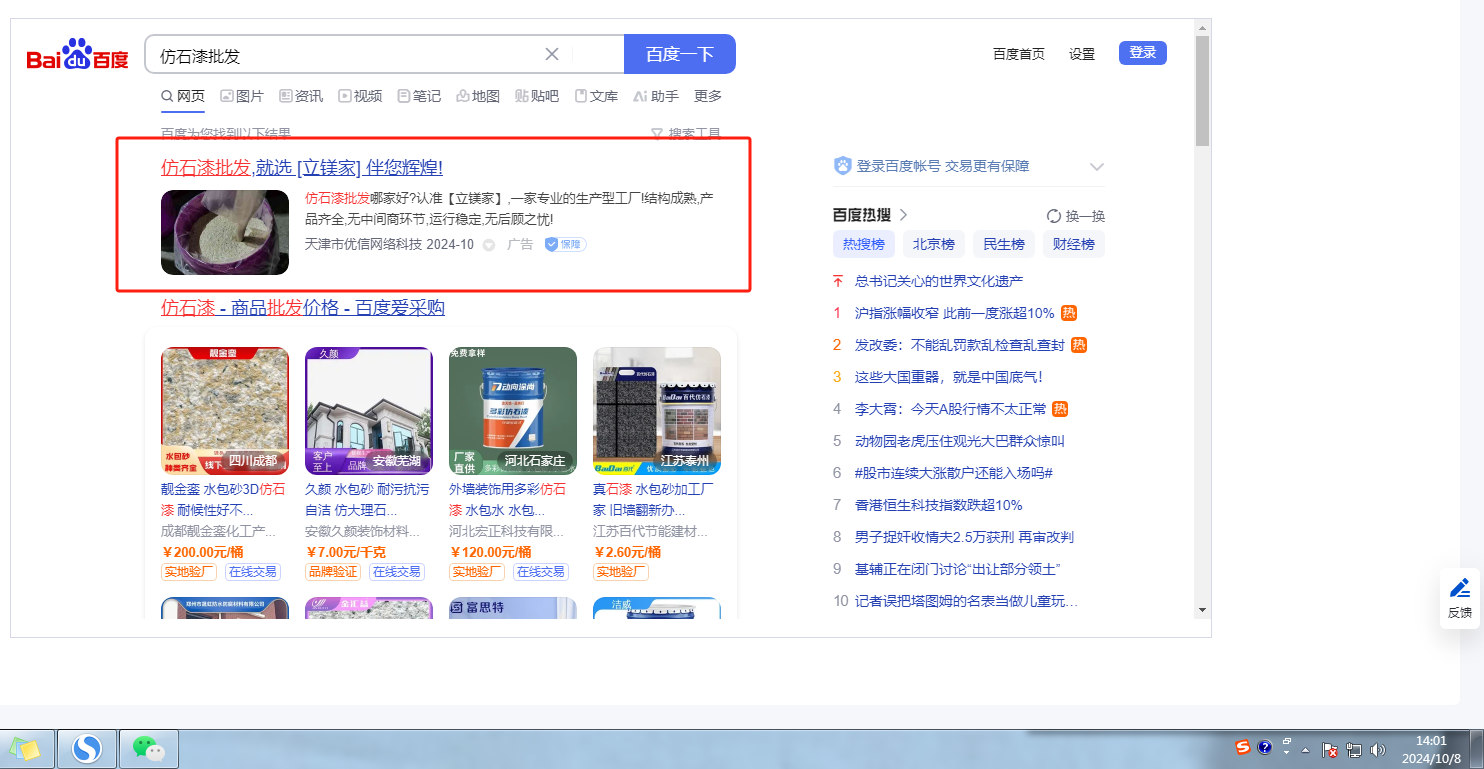Screen dimensions: 1484x769
Task: Open WeChat from the taskbar
Action: click(x=148, y=748)
